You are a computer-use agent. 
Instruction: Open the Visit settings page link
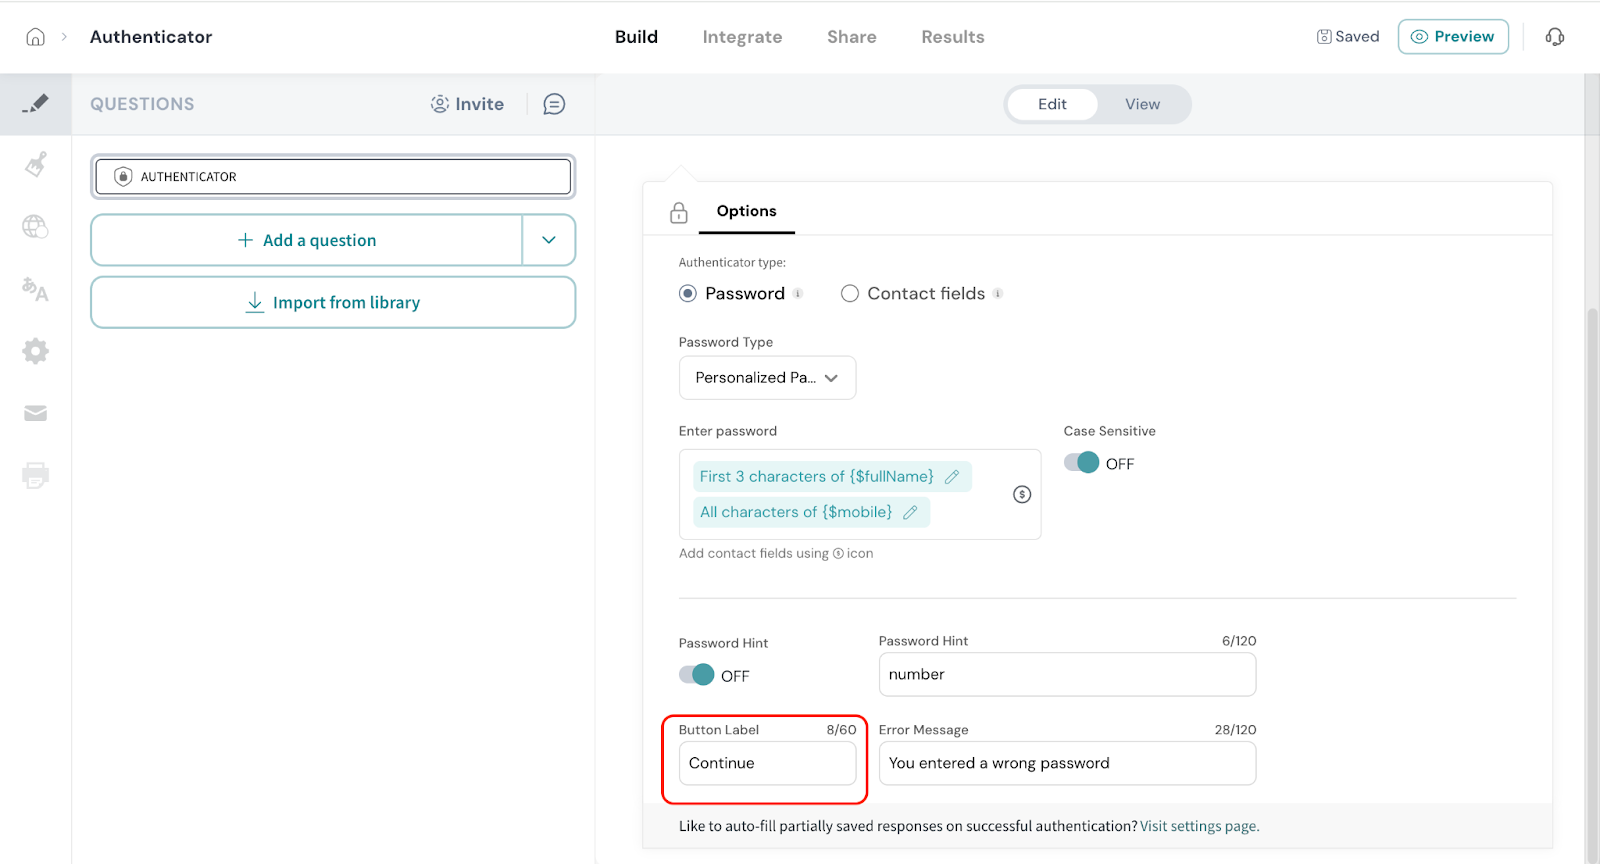1199,826
